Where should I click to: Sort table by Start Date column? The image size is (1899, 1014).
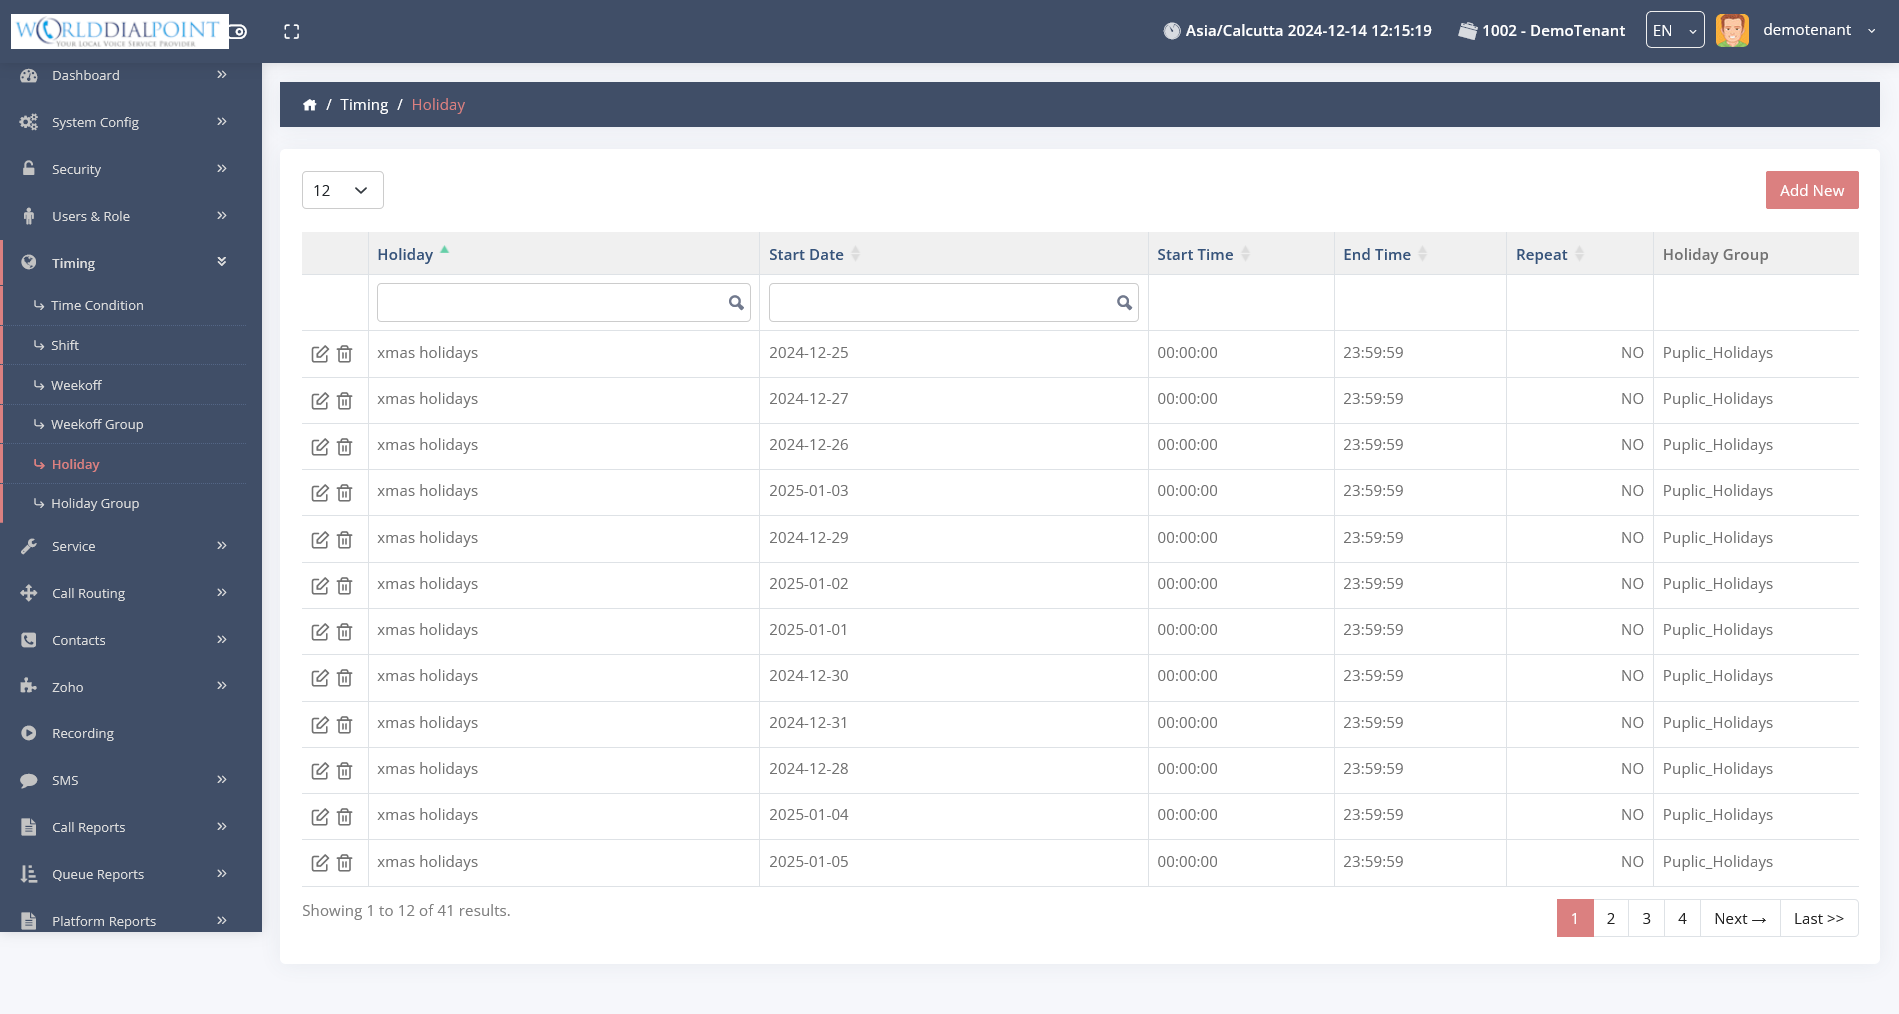(x=807, y=255)
